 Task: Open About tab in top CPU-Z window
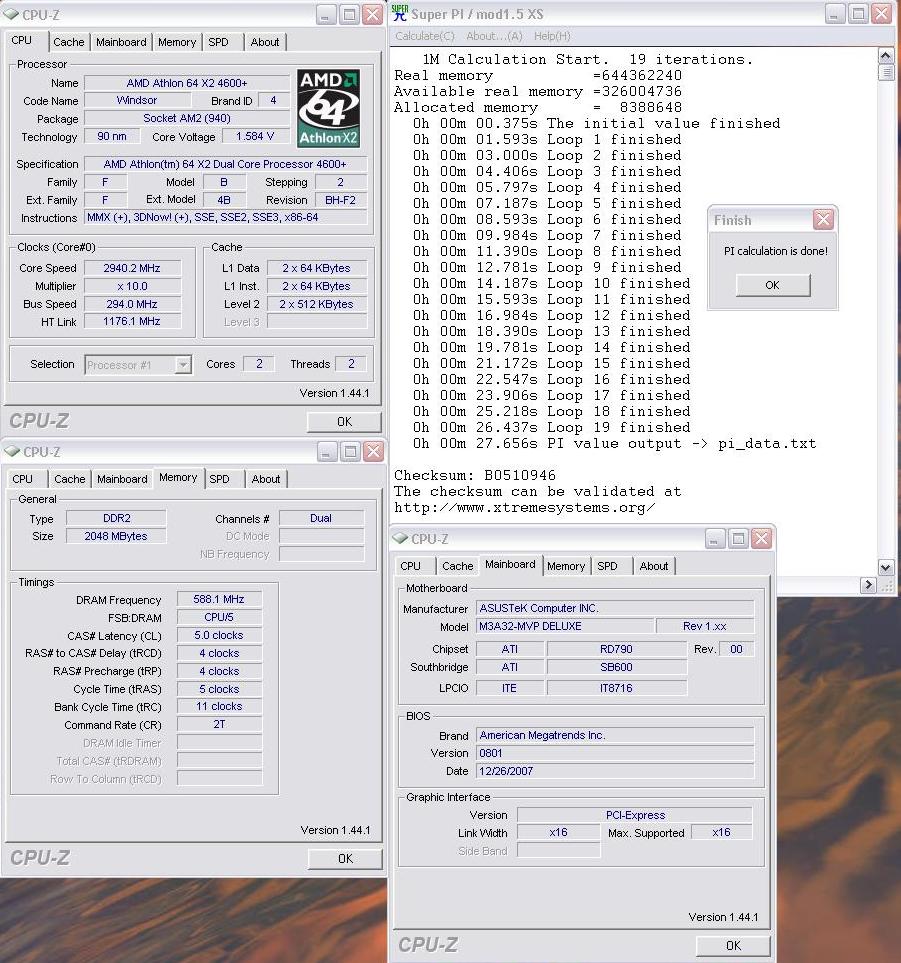[265, 42]
